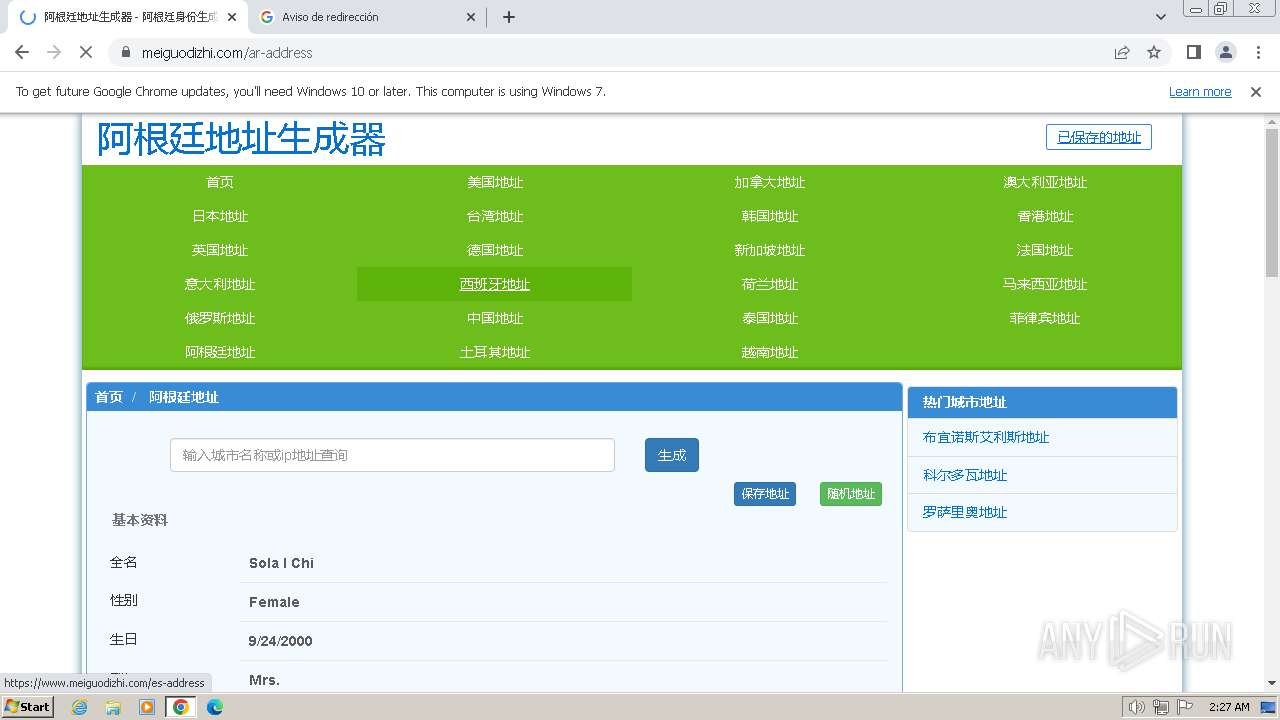Click 首页 in the breadcrumb
1280x720 pixels.
pos(109,397)
